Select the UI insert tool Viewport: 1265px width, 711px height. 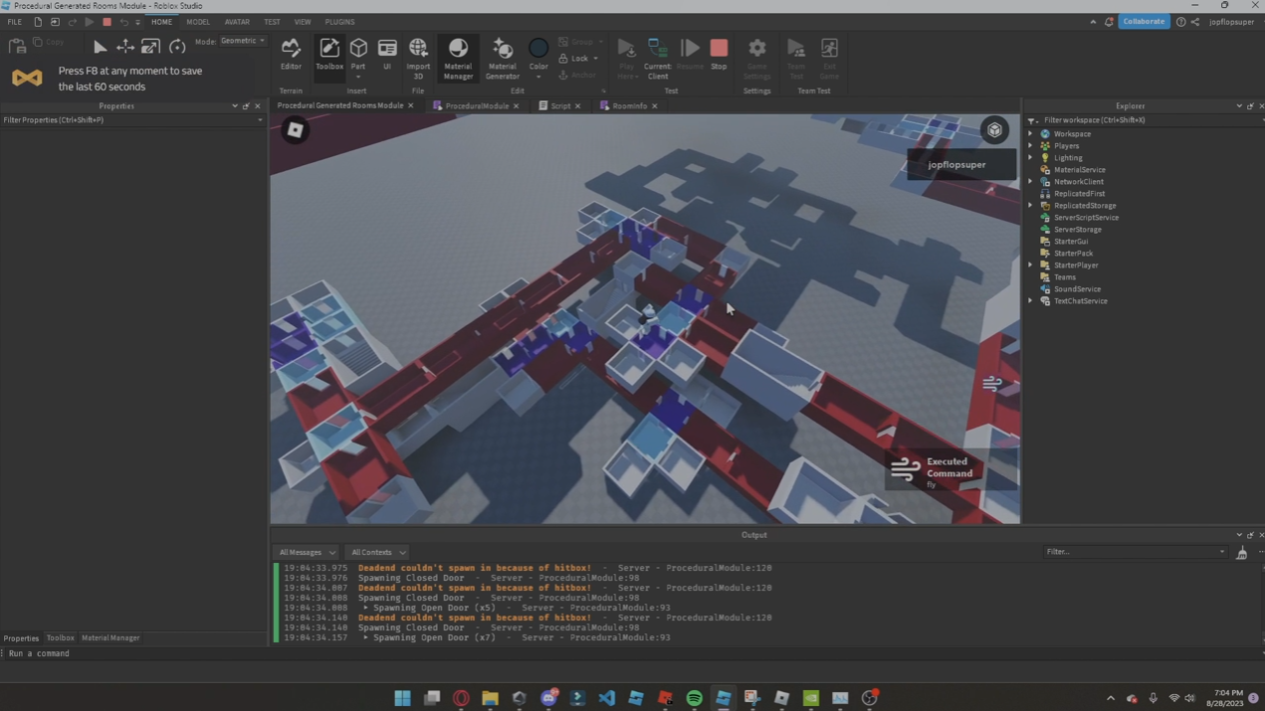coord(386,55)
